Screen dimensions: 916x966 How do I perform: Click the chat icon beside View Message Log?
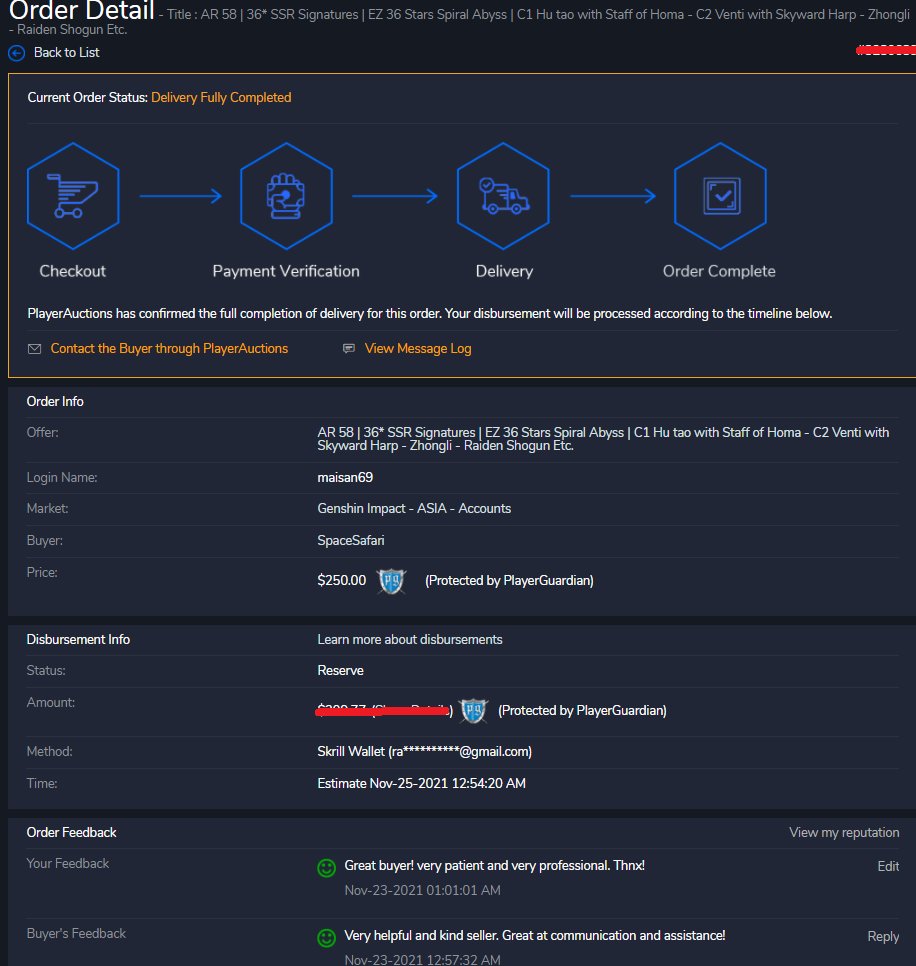[x=349, y=349]
